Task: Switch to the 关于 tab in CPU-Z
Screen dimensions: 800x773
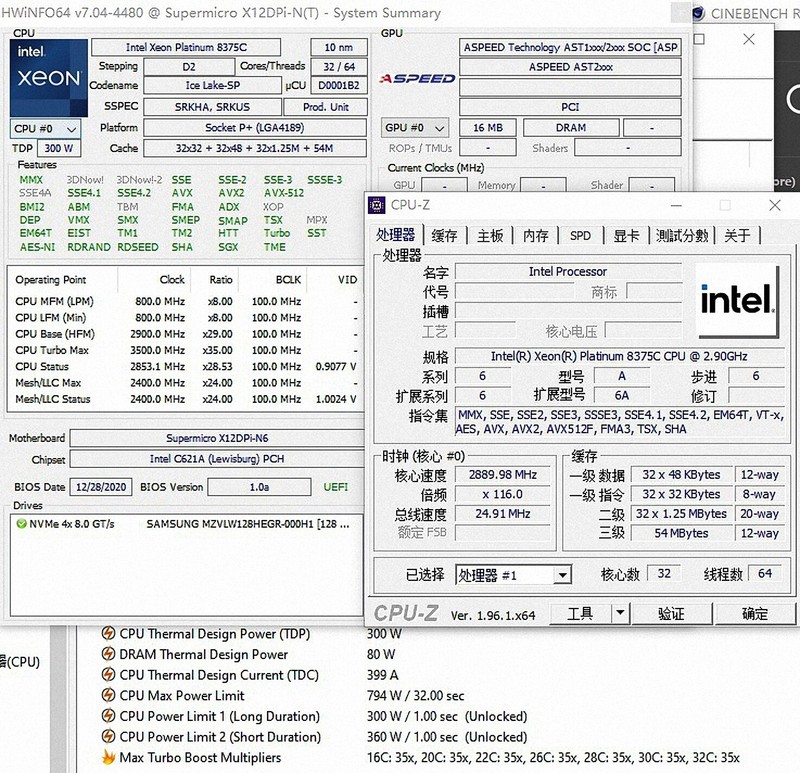Action: point(737,236)
